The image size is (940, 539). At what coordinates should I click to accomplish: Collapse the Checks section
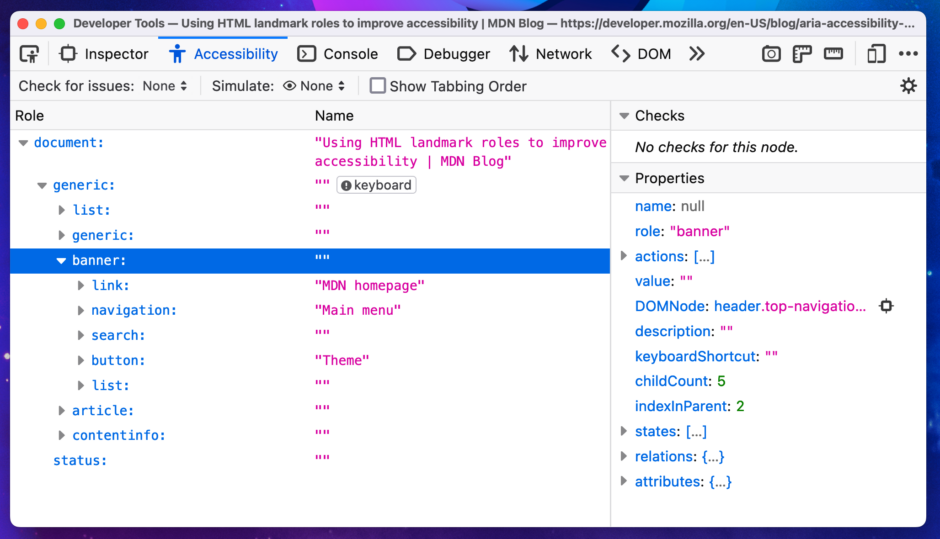624,116
